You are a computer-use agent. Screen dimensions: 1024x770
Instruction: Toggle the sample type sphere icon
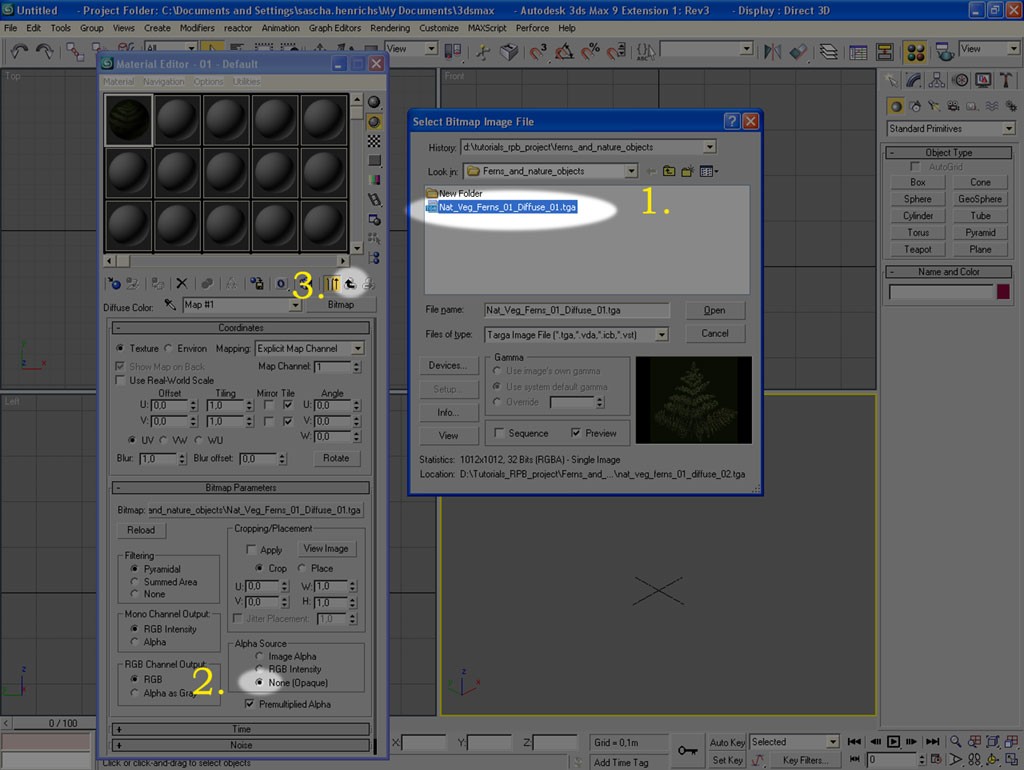point(374,102)
